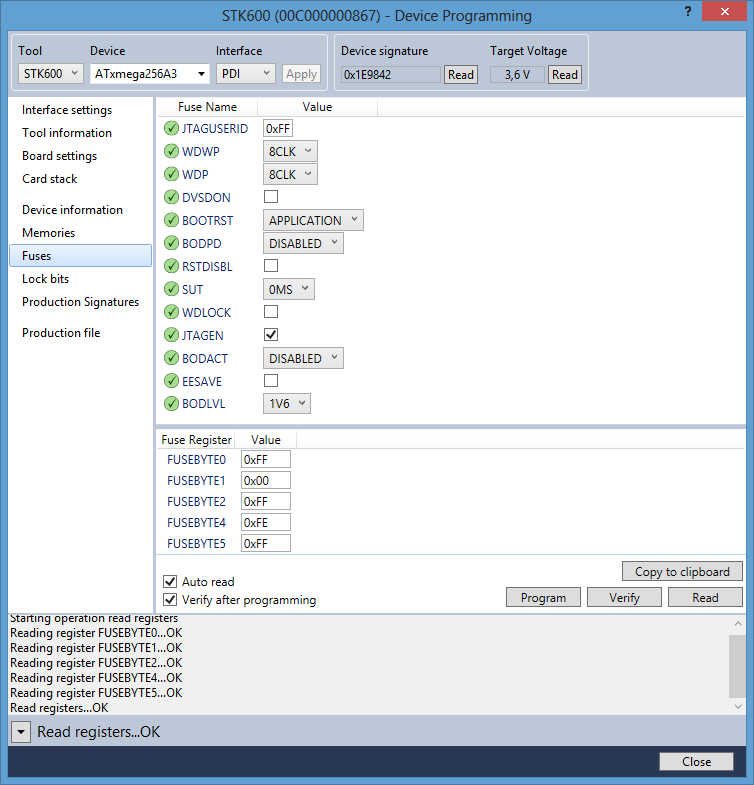The image size is (754, 785).
Task: Open Interface settings page
Action: (67, 110)
